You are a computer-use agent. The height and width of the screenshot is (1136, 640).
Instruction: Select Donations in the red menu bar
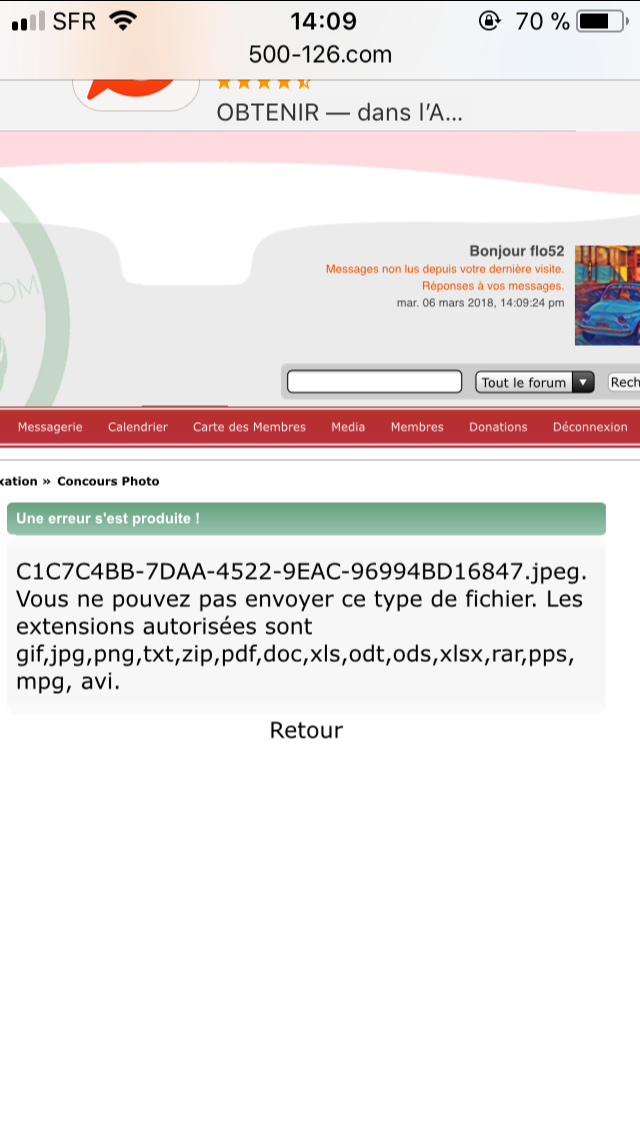click(x=498, y=427)
